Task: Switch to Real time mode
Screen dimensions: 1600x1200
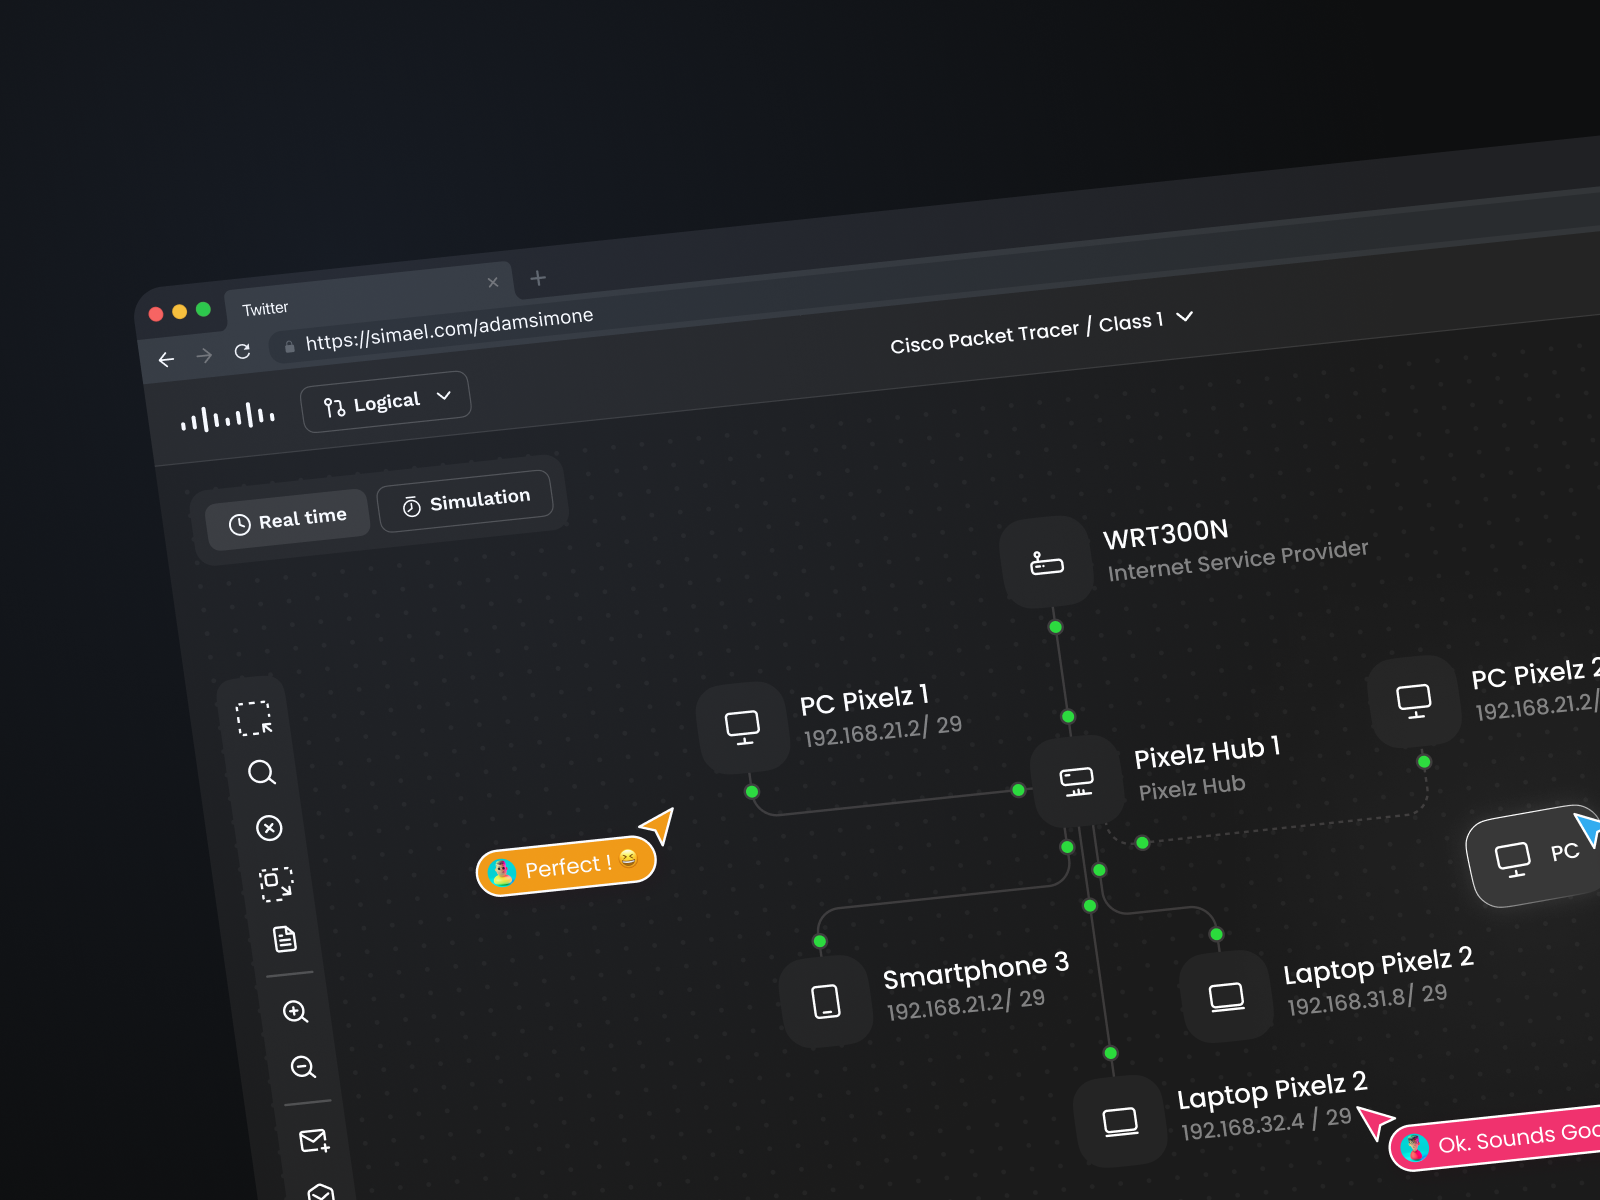Action: [x=288, y=518]
